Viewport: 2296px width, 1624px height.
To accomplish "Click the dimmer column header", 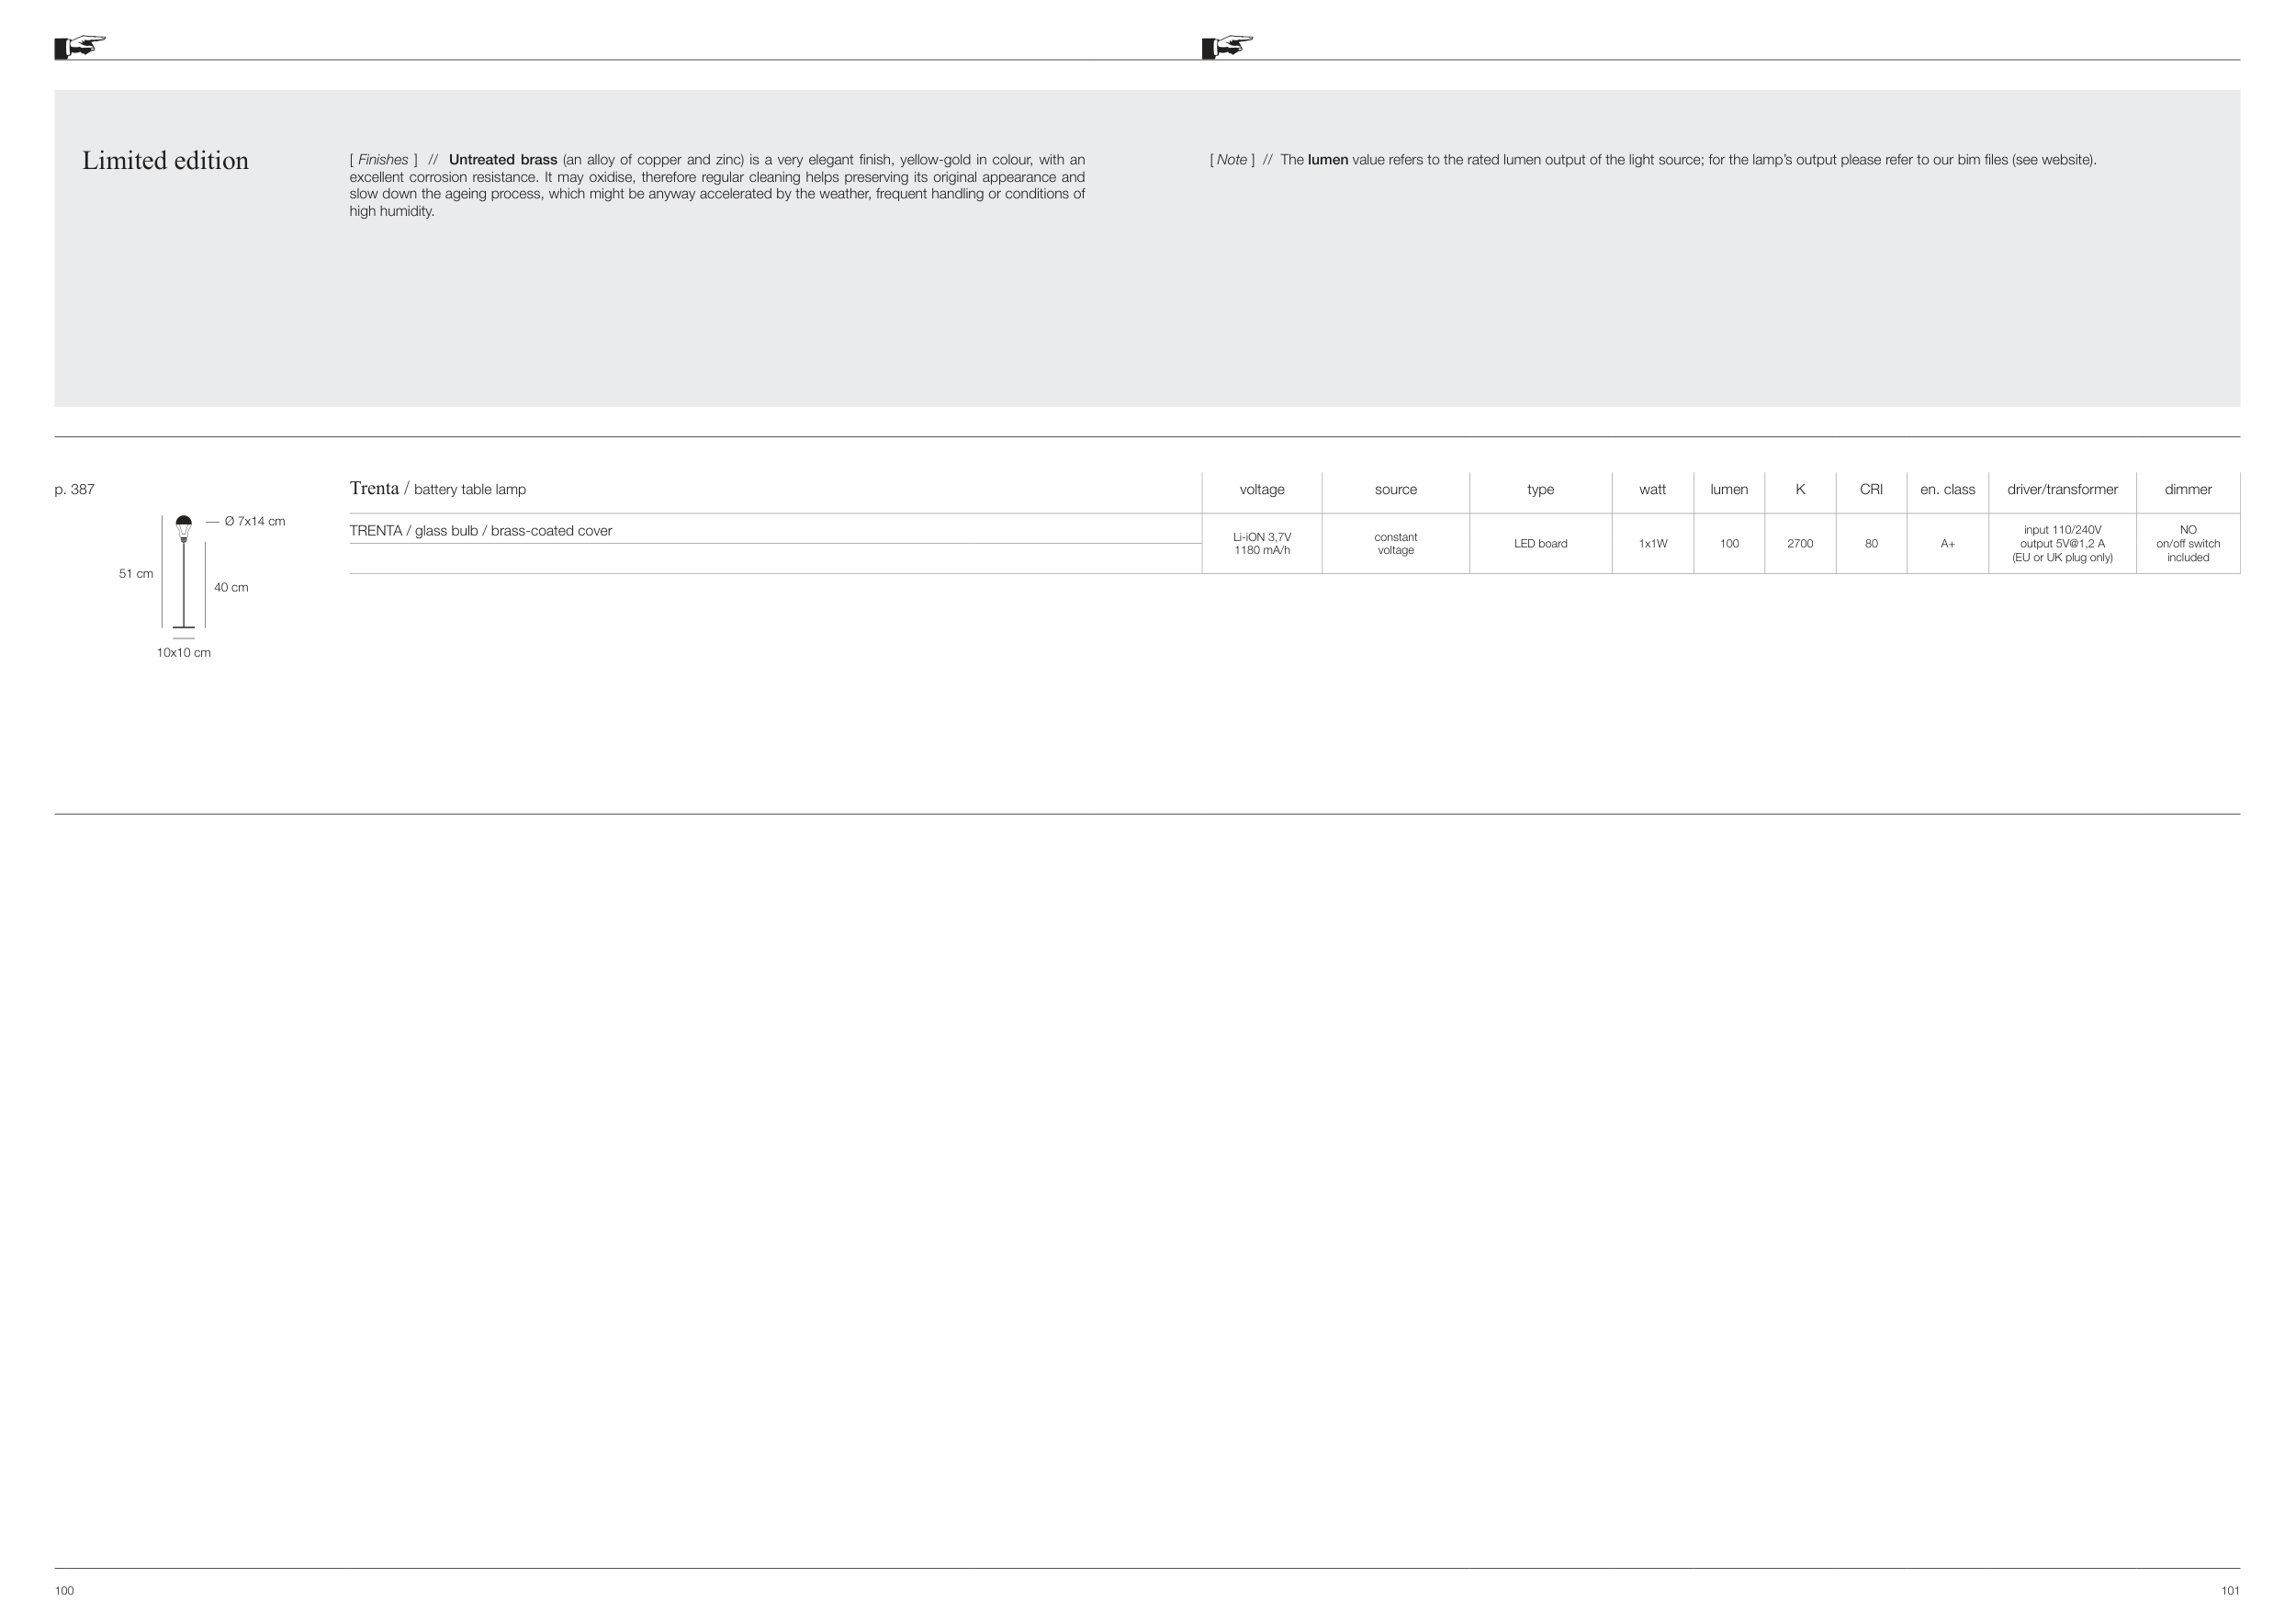I will click(x=2188, y=489).
